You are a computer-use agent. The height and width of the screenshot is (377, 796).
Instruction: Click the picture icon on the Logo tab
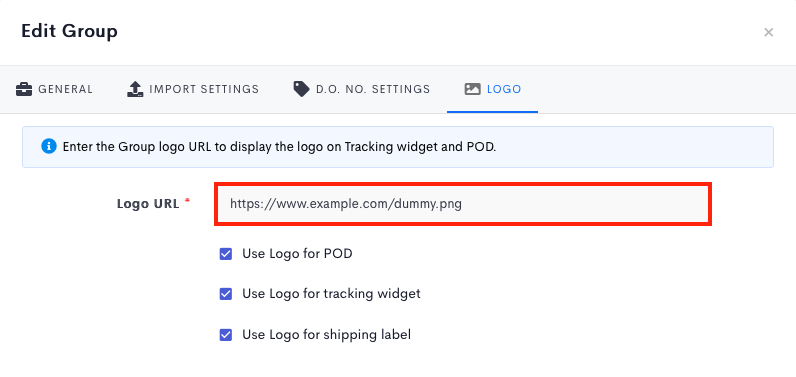pyautogui.click(x=472, y=89)
